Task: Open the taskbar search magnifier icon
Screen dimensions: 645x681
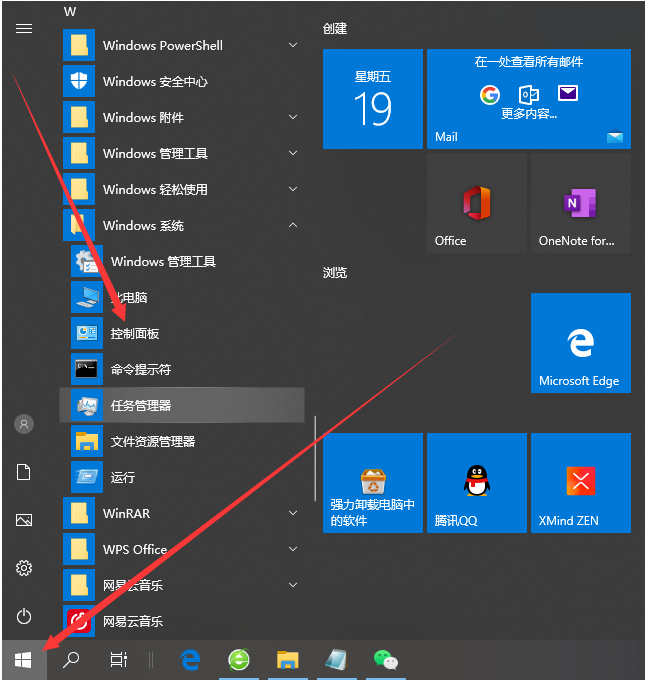Action: pos(71,660)
